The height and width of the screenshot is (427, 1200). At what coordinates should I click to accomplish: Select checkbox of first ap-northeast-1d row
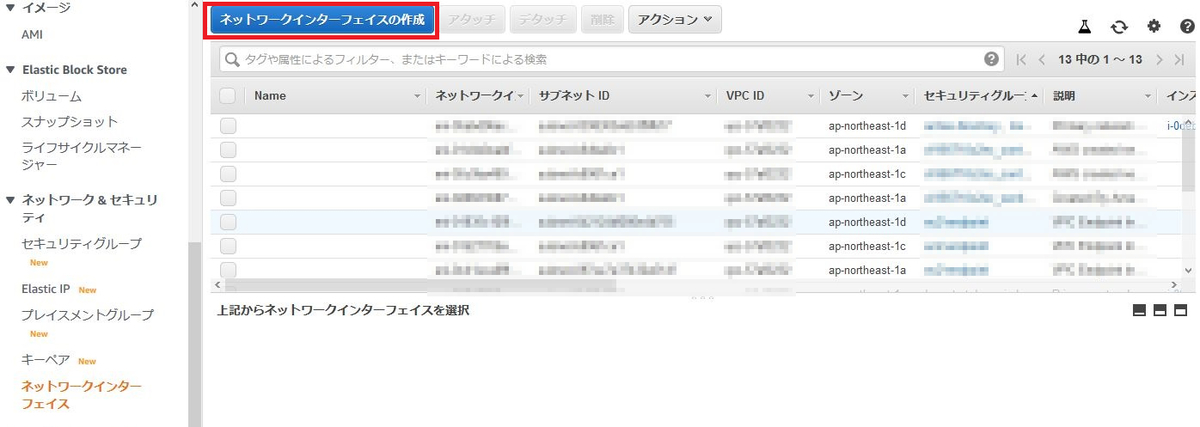tap(227, 126)
